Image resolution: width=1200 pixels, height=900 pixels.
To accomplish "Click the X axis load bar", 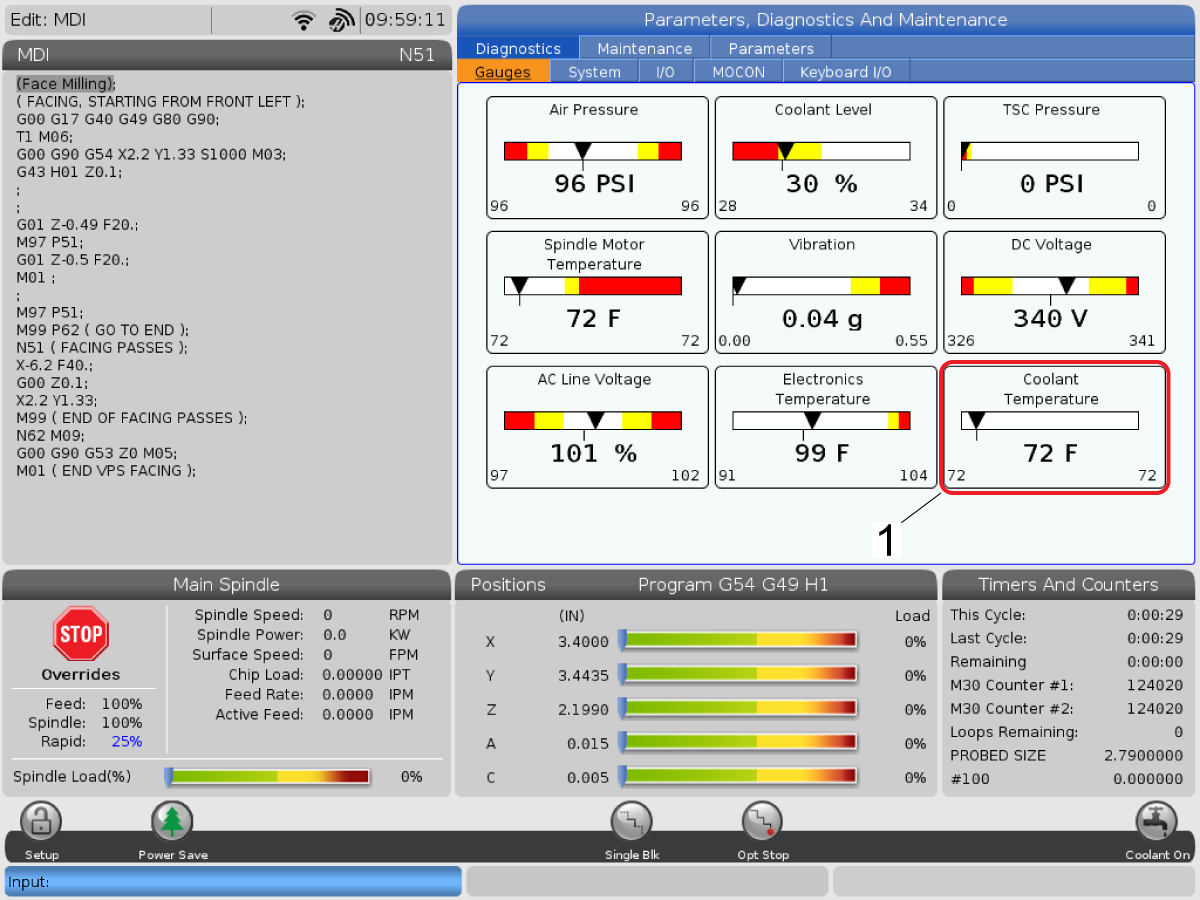I will (738, 641).
